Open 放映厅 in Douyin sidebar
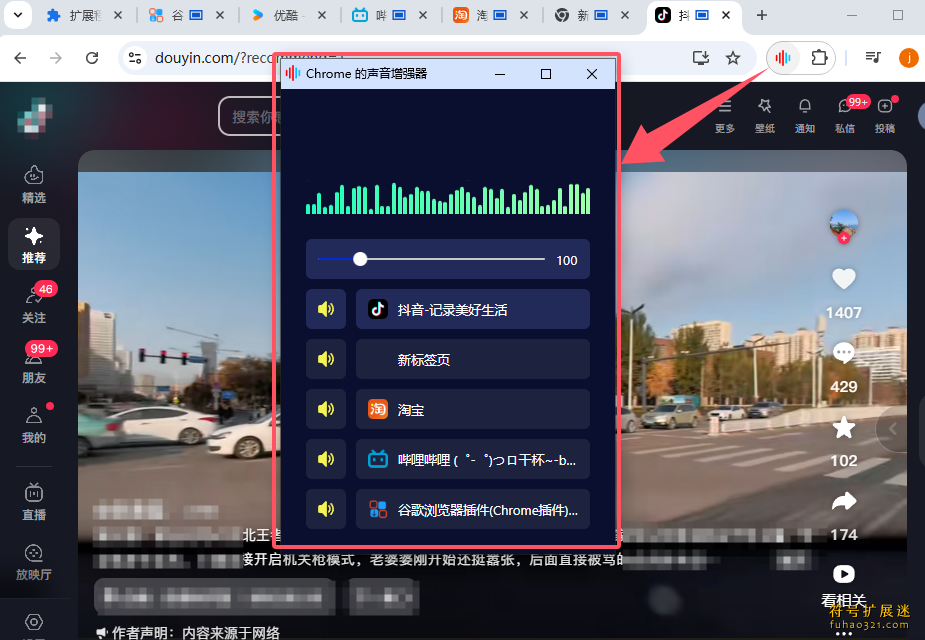Screen dimensions: 925x640 tap(34, 562)
